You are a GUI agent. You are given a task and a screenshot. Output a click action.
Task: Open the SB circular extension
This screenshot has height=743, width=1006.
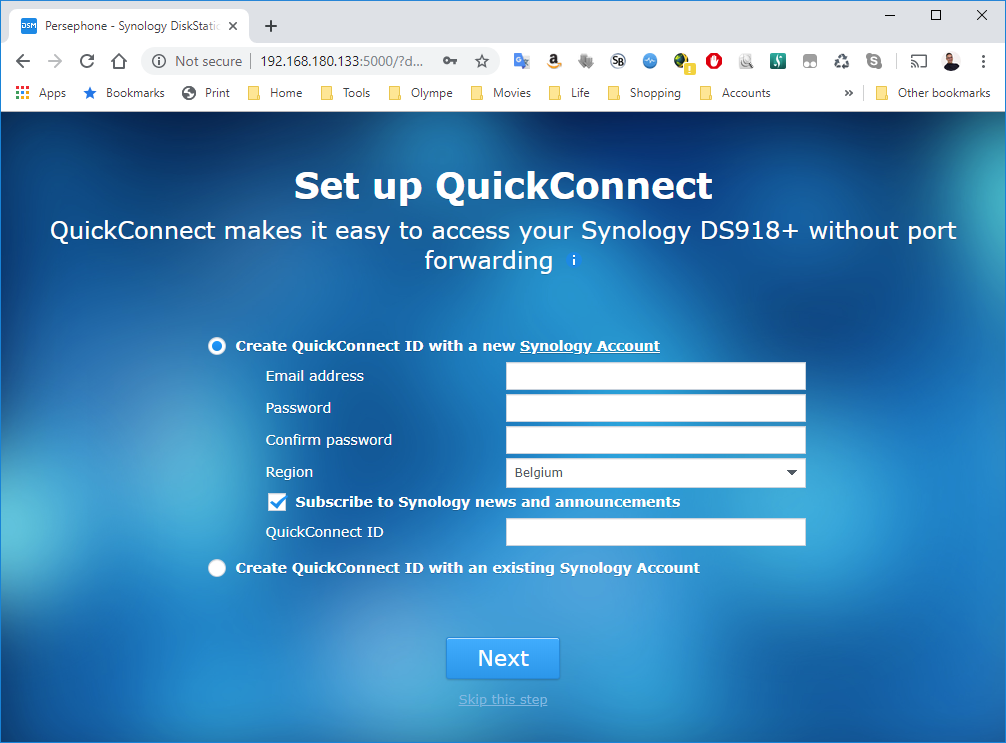tap(618, 61)
